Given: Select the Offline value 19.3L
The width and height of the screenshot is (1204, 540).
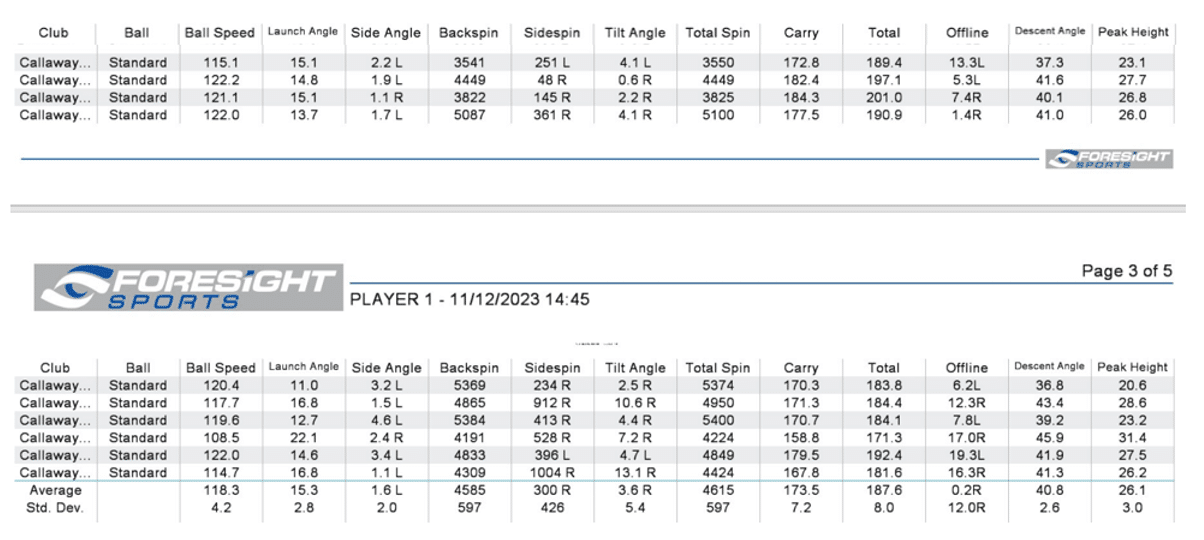Looking at the screenshot, I should click(967, 455).
